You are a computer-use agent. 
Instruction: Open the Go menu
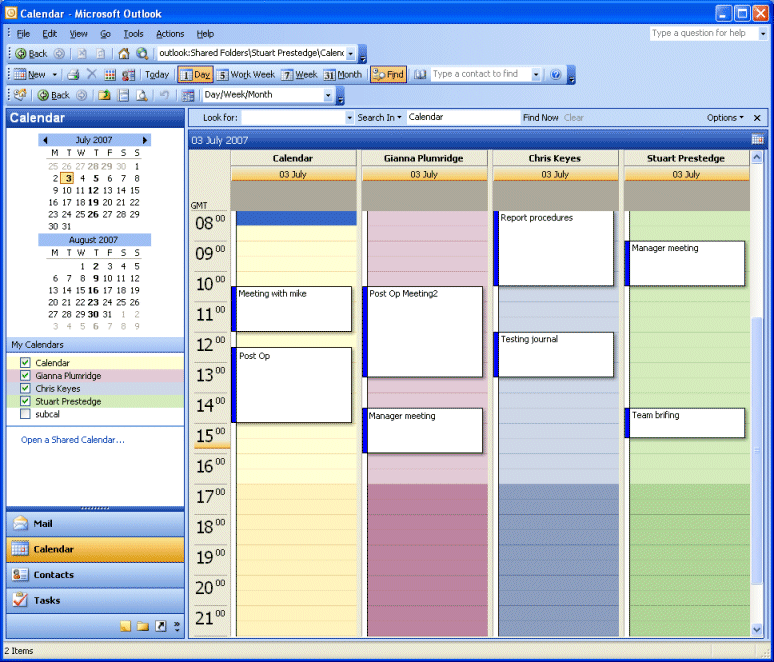(x=105, y=34)
